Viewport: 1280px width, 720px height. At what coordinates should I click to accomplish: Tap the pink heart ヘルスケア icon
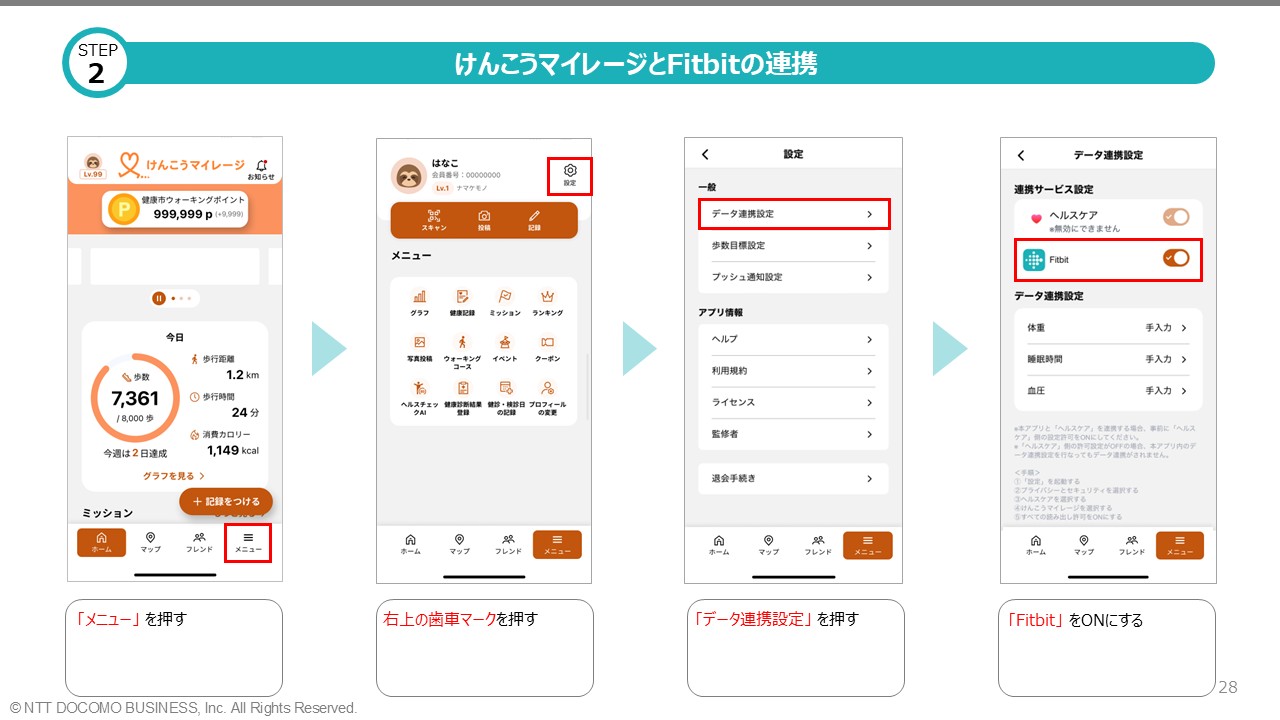pyautogui.click(x=1036, y=218)
